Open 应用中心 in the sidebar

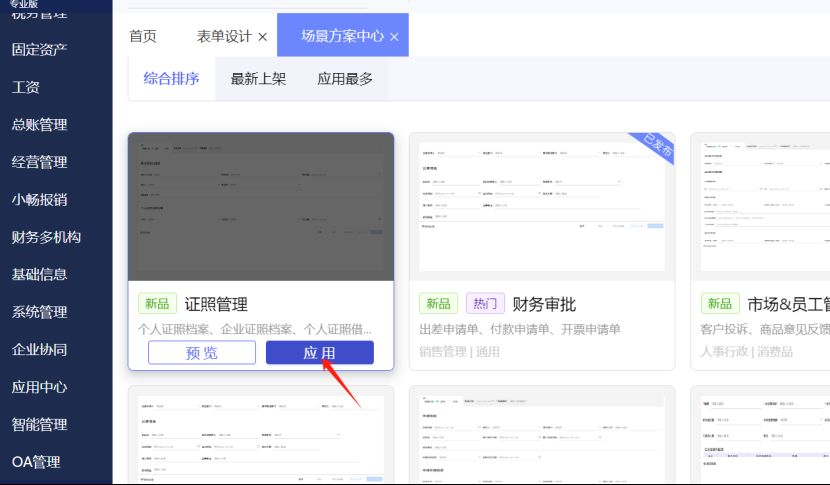pos(40,387)
